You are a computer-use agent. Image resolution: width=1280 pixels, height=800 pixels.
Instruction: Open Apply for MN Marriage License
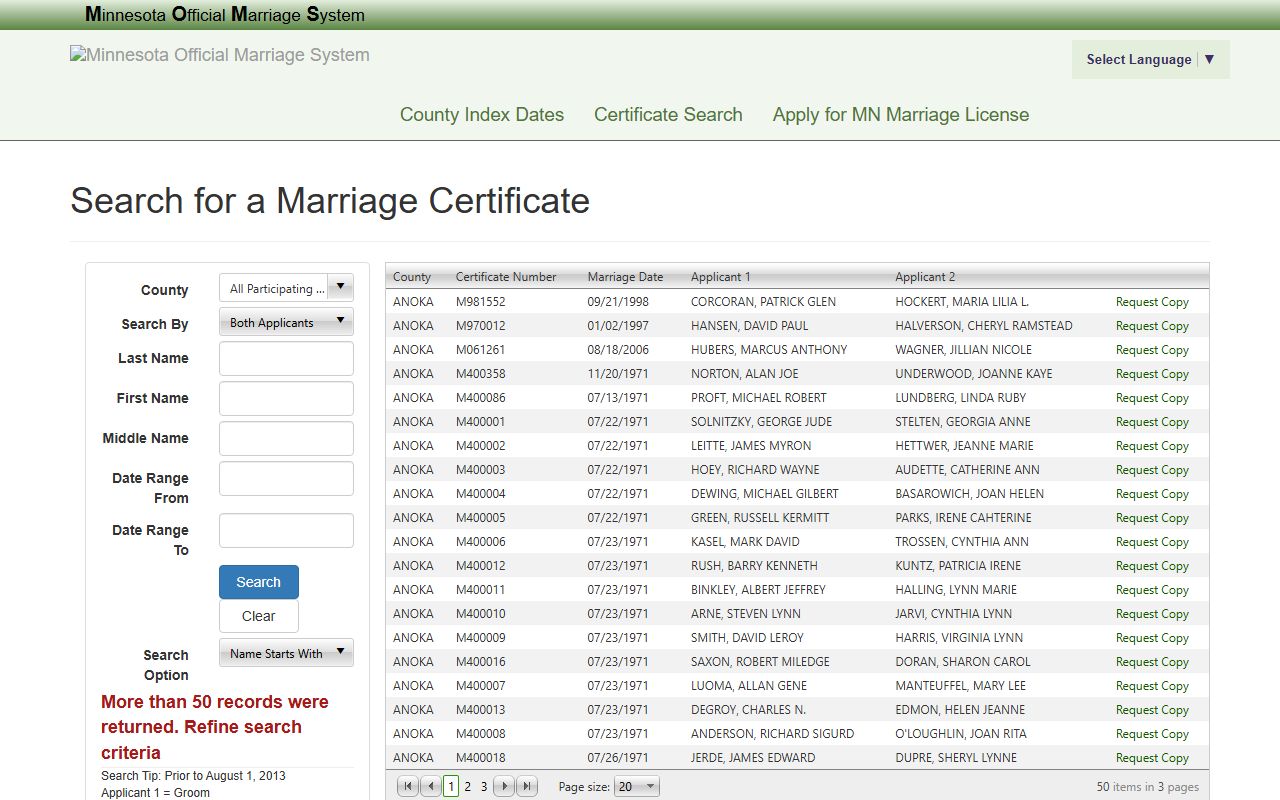(901, 114)
